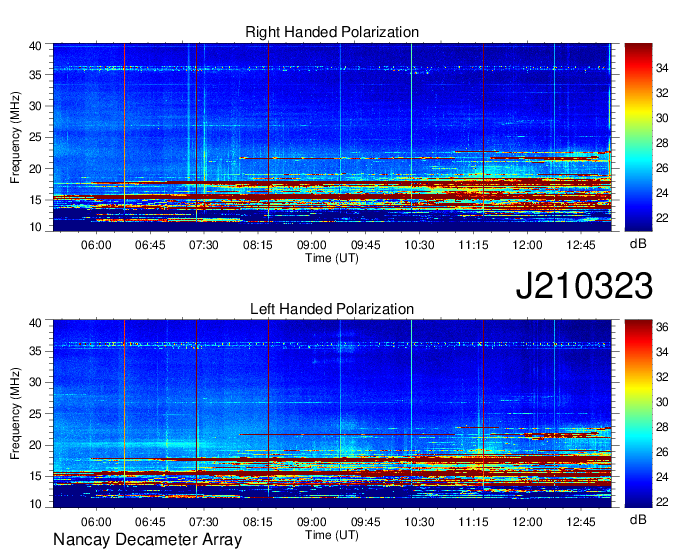Screen dimensions: 680x552
Task: Click 09:45 time tick under Right Handed plot
Action: click(366, 245)
